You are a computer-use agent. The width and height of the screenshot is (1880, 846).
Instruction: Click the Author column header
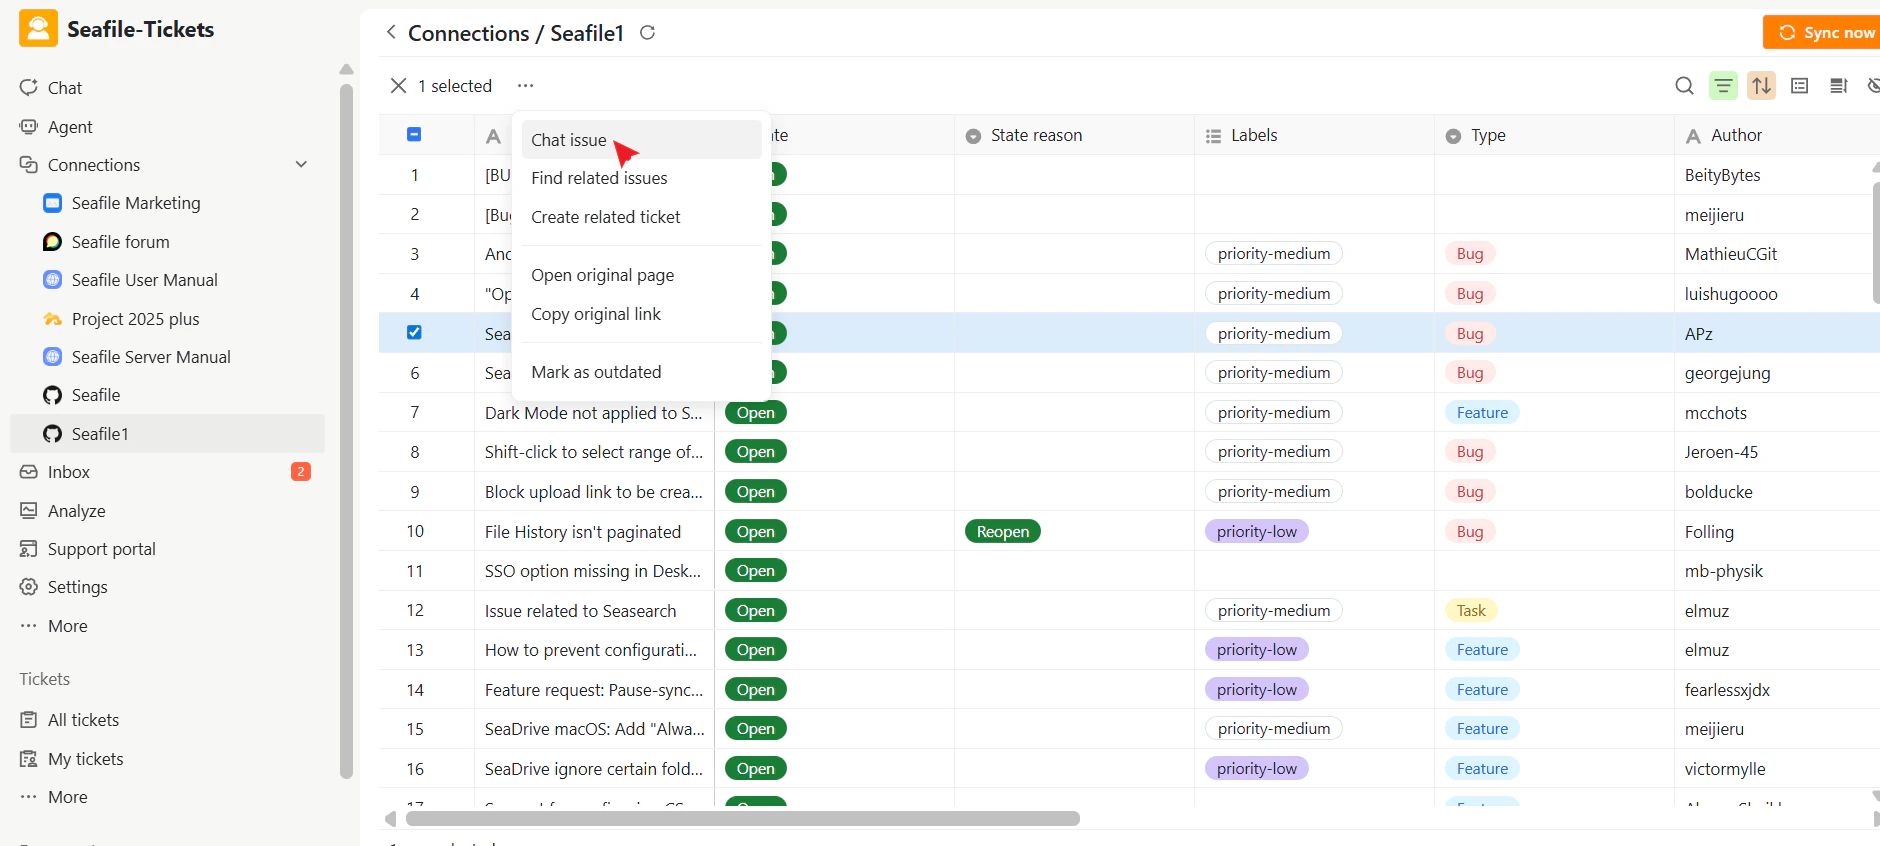click(1777, 135)
